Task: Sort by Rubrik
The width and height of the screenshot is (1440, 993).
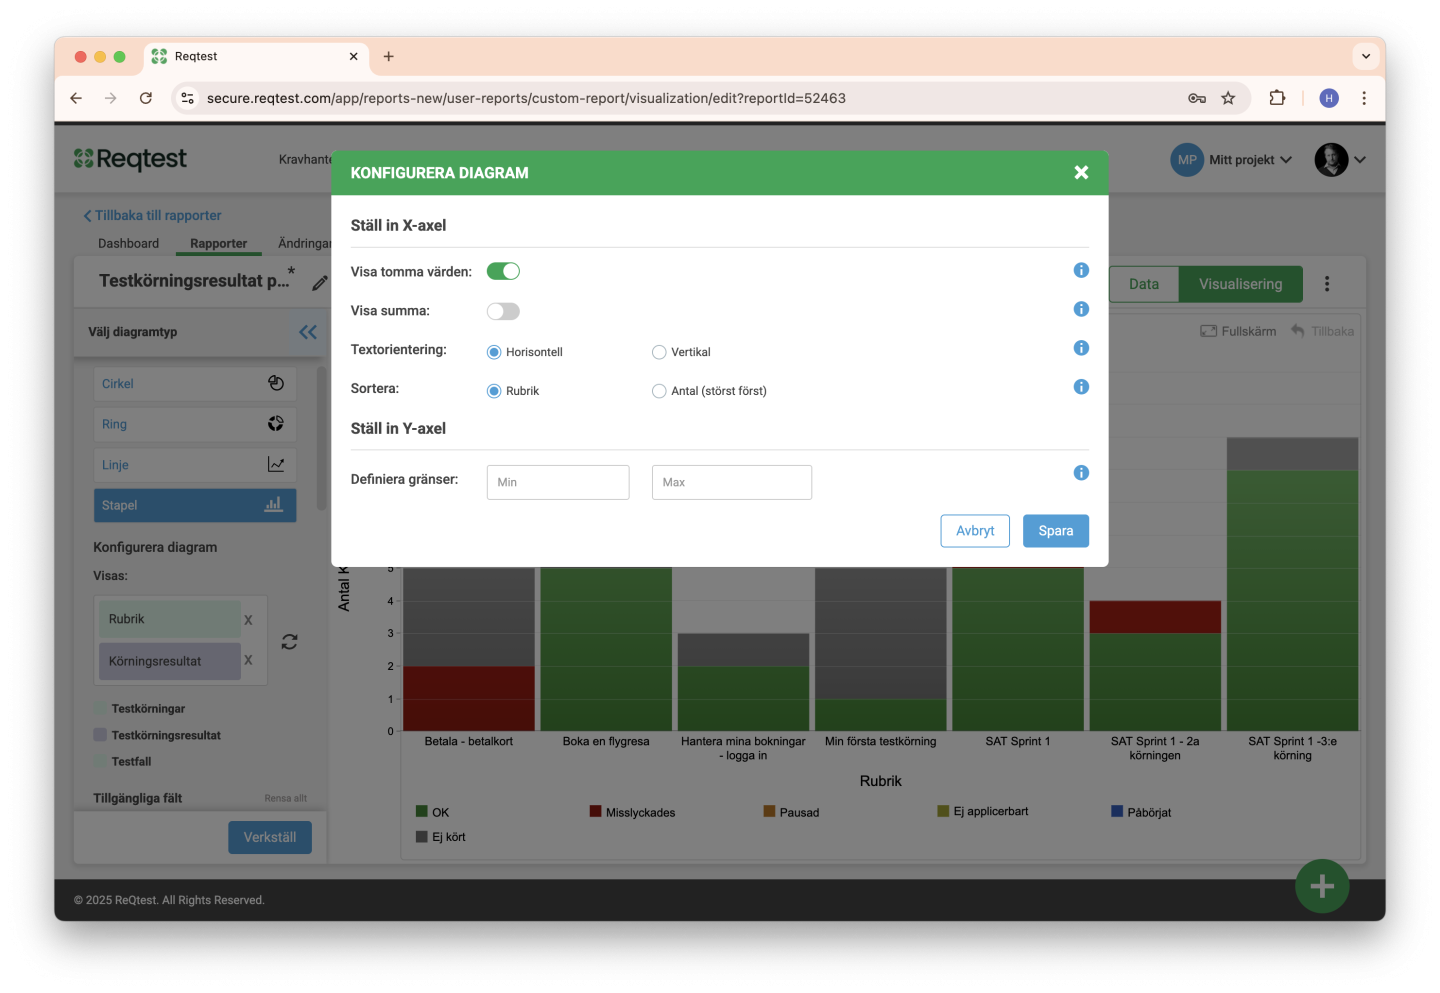Action: [494, 391]
